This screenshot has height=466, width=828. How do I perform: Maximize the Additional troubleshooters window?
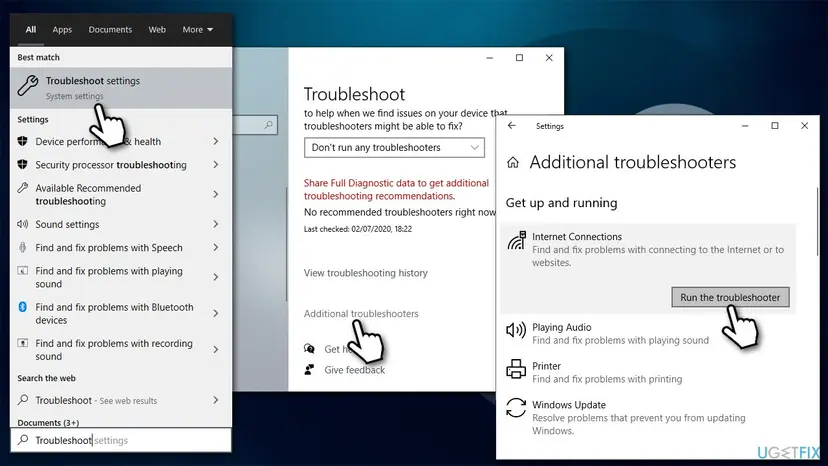pyautogui.click(x=775, y=126)
